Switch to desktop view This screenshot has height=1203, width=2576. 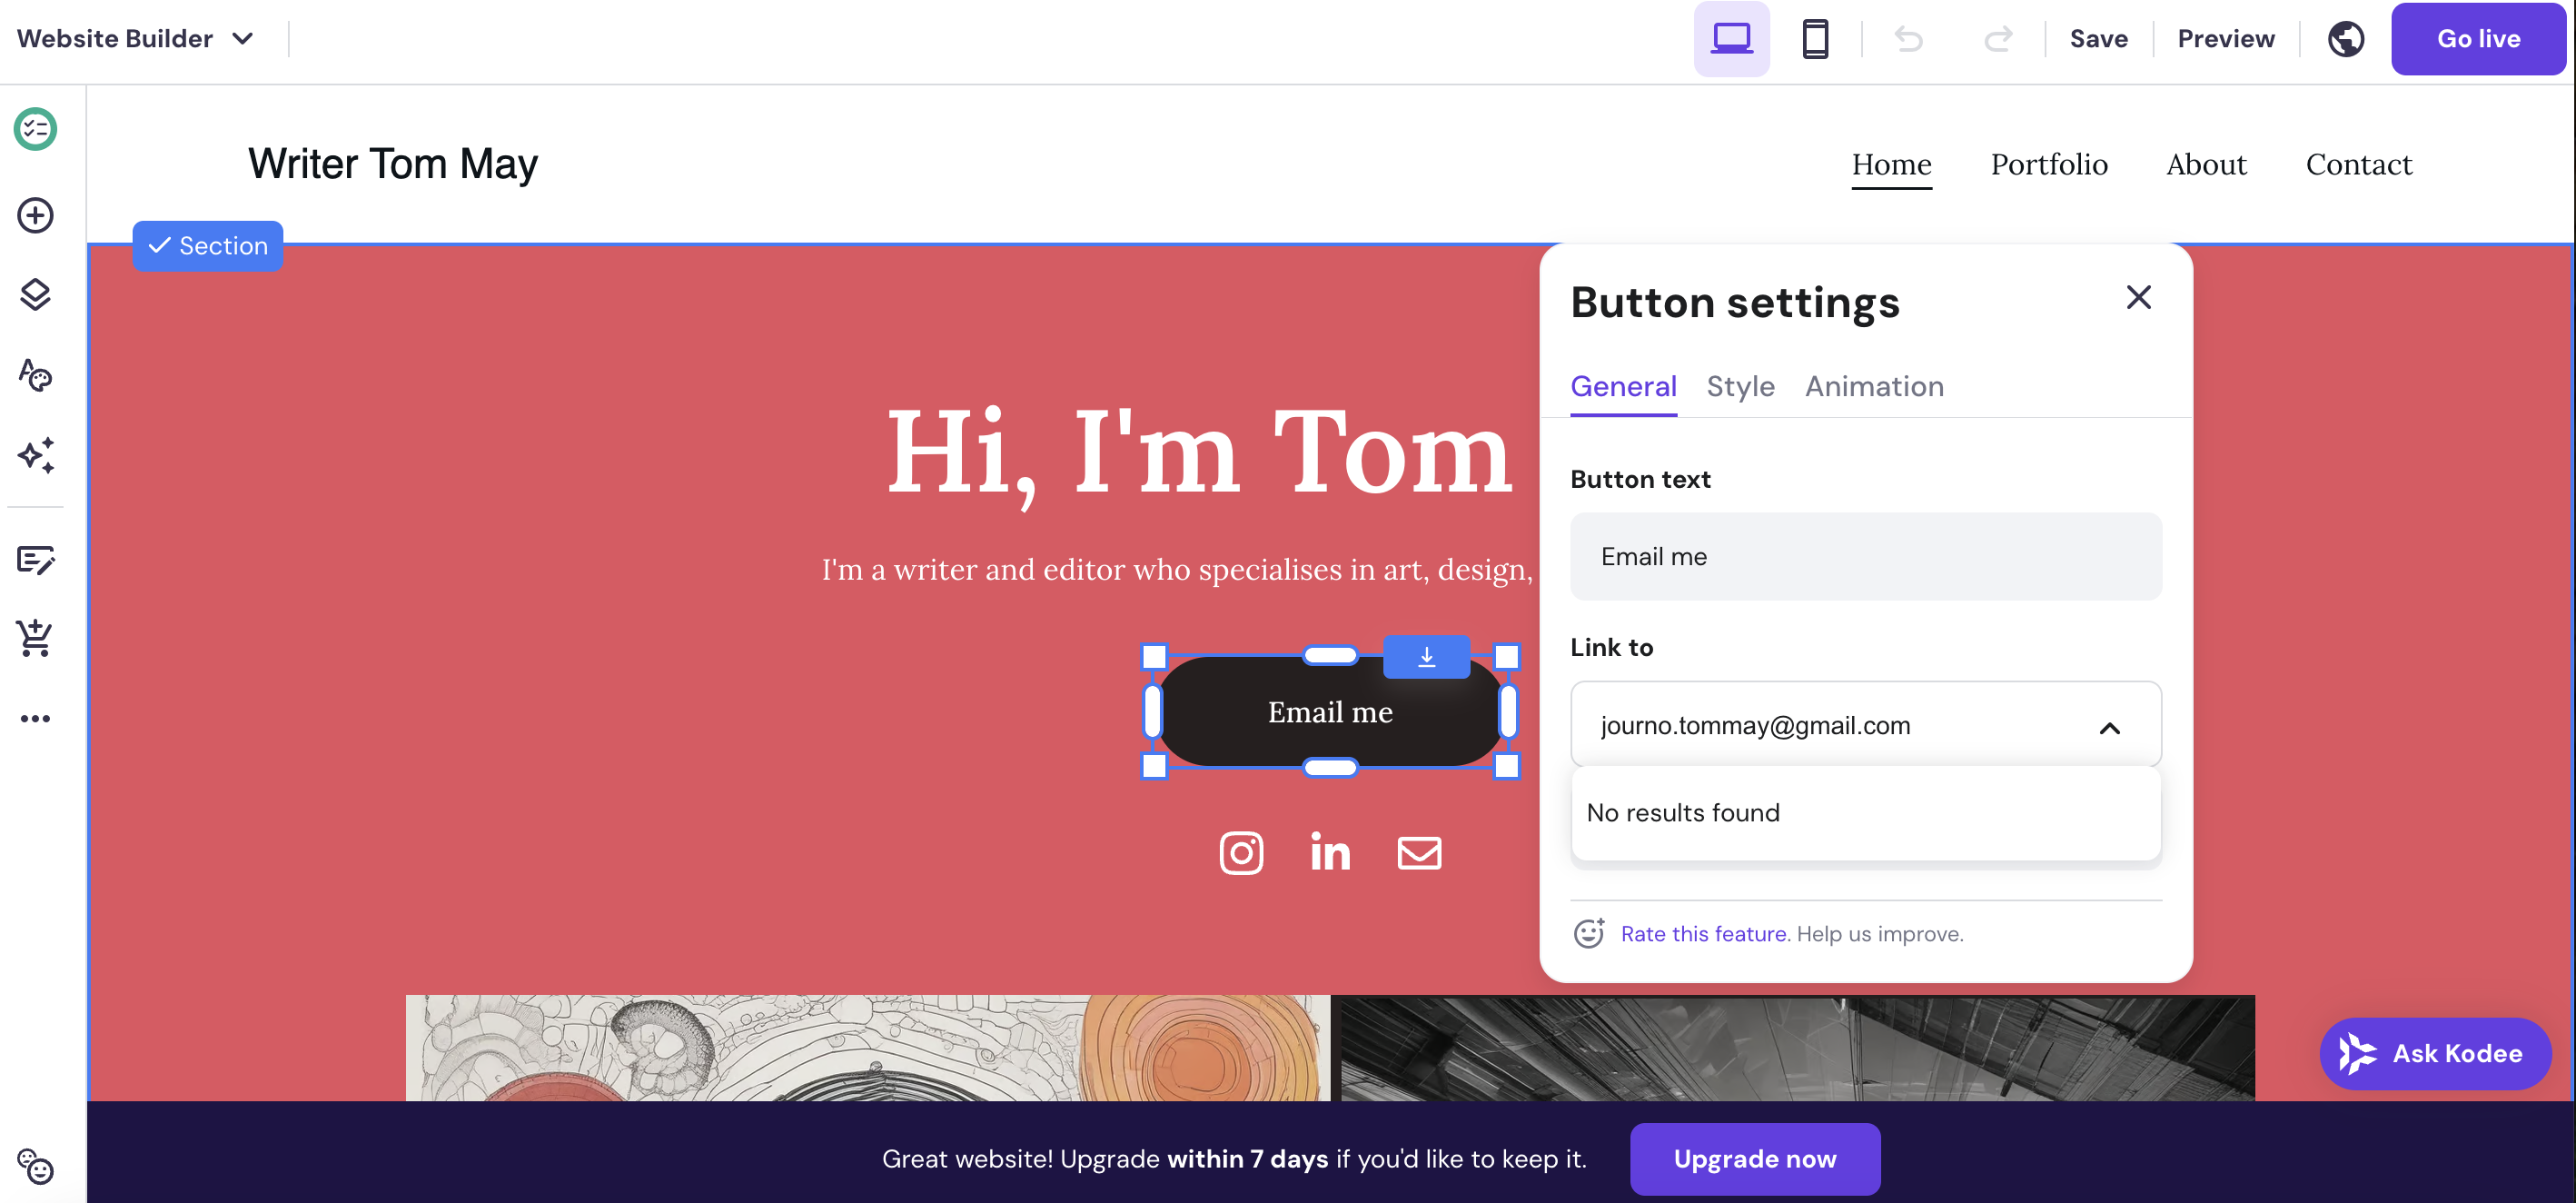[x=1731, y=39]
